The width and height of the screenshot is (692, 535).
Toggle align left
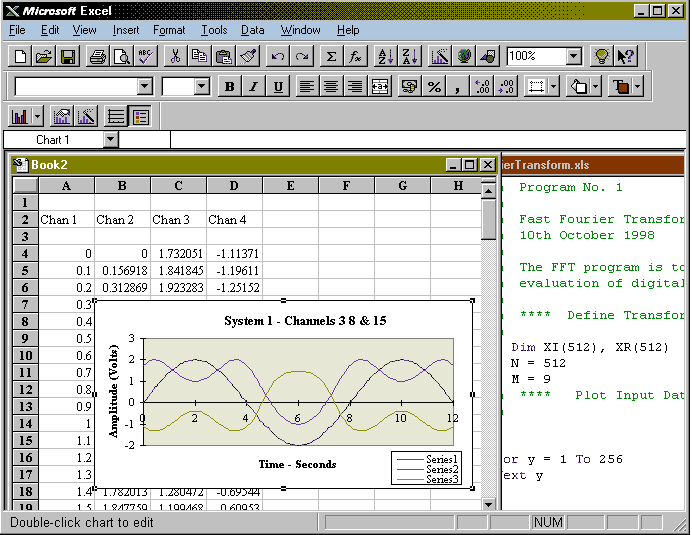[307, 87]
